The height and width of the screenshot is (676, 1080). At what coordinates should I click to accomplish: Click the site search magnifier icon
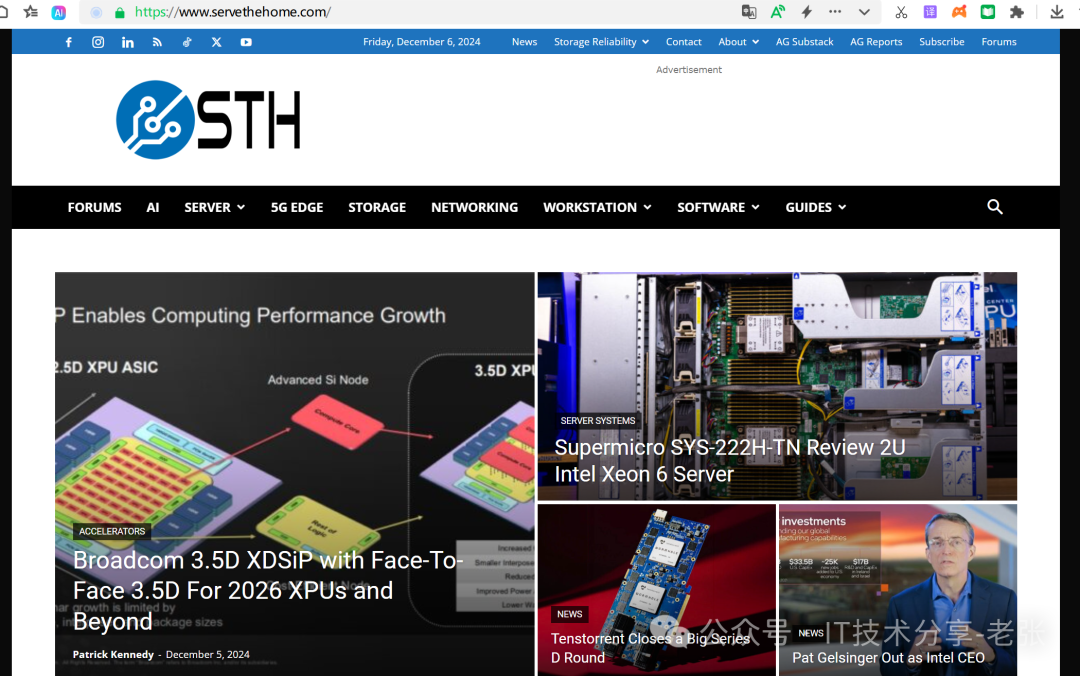pos(995,207)
